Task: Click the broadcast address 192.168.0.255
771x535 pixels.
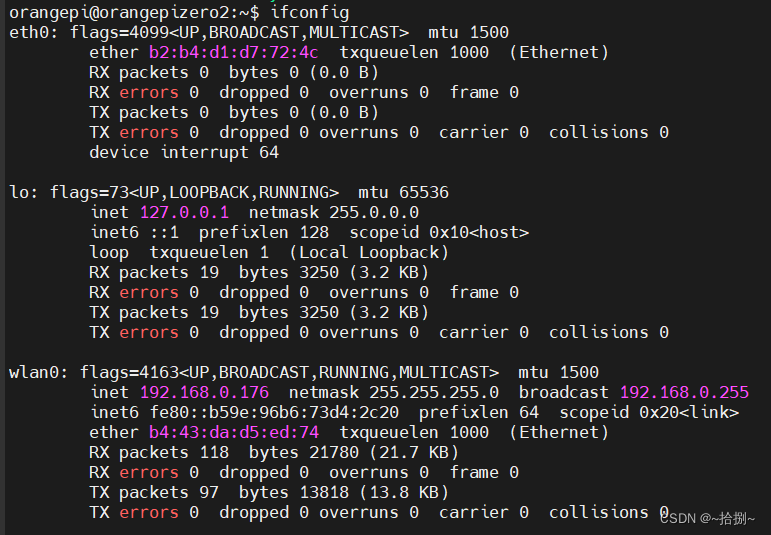Action: (684, 392)
